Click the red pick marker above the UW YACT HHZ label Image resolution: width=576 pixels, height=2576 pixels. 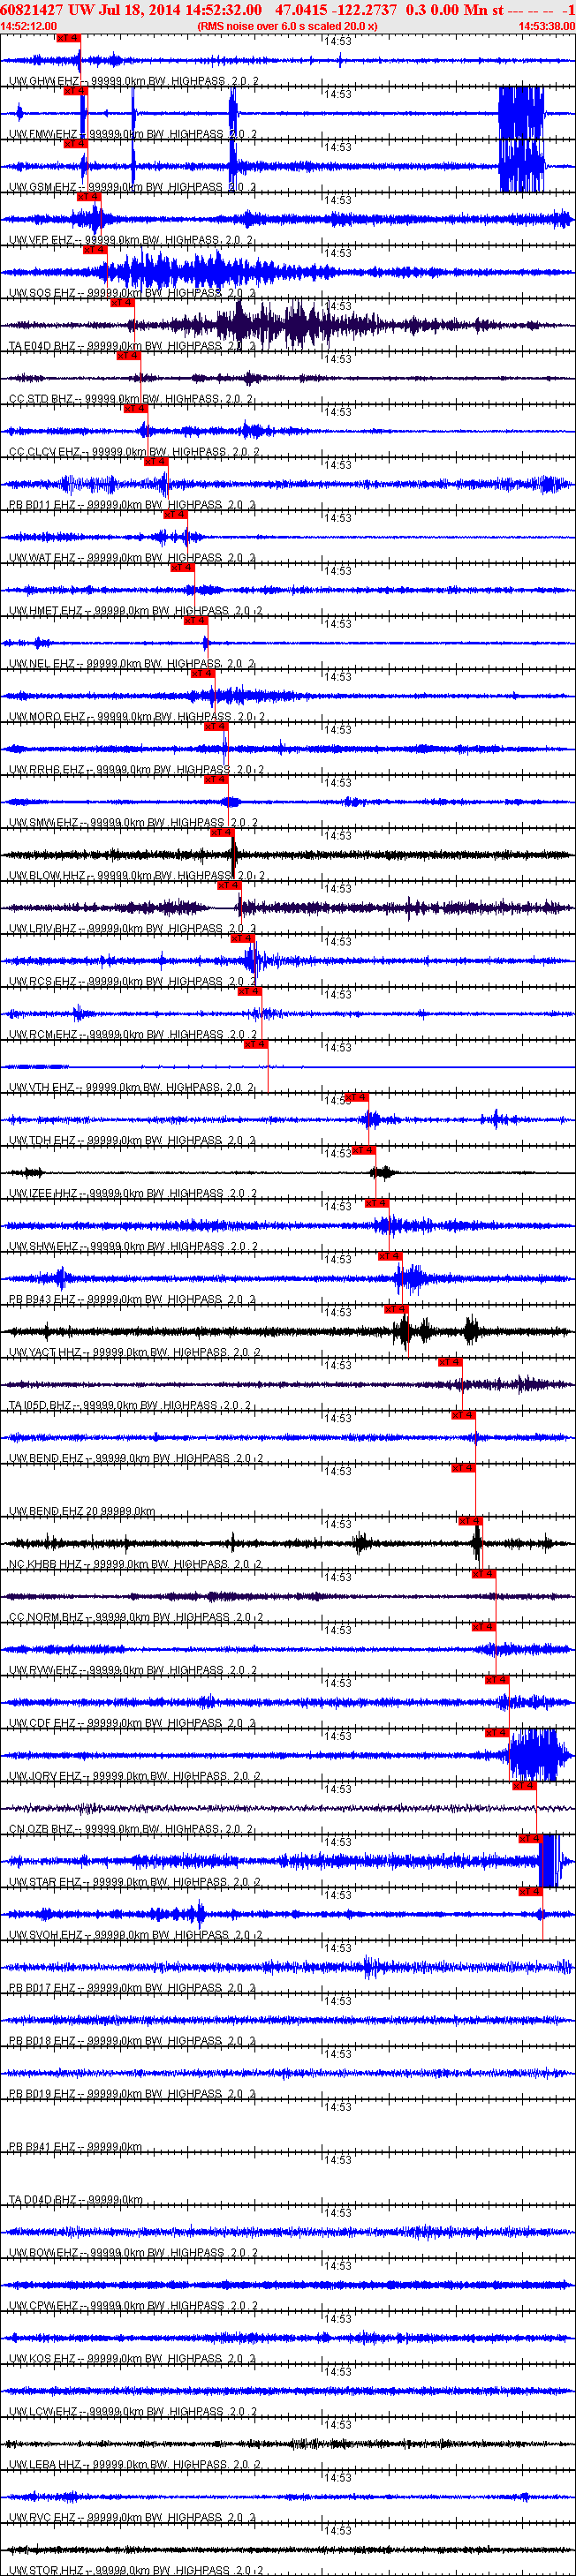coord(396,1310)
